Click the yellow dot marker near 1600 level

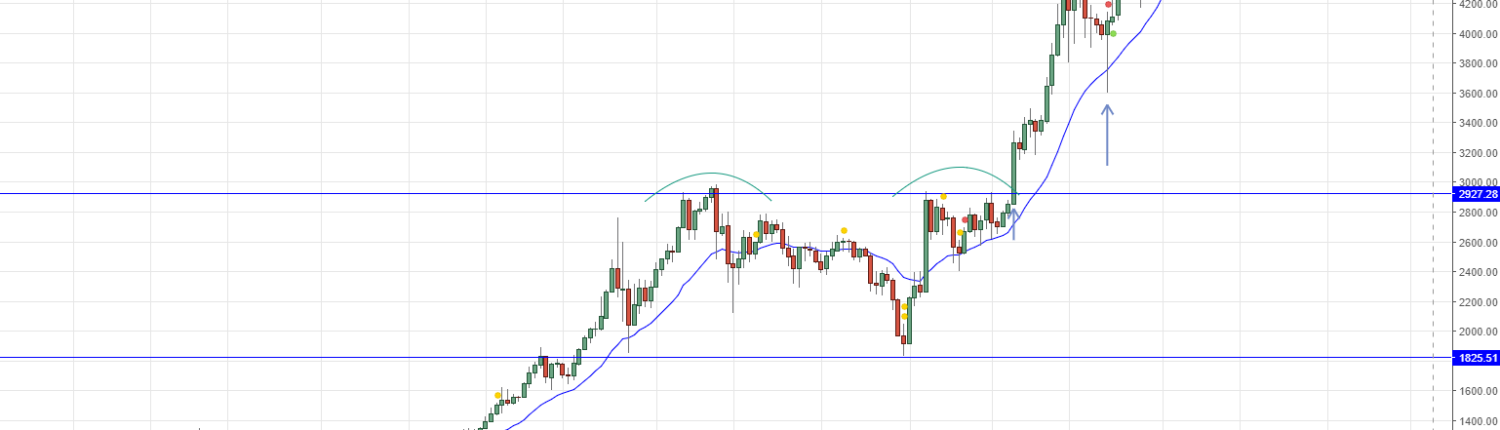point(498,395)
